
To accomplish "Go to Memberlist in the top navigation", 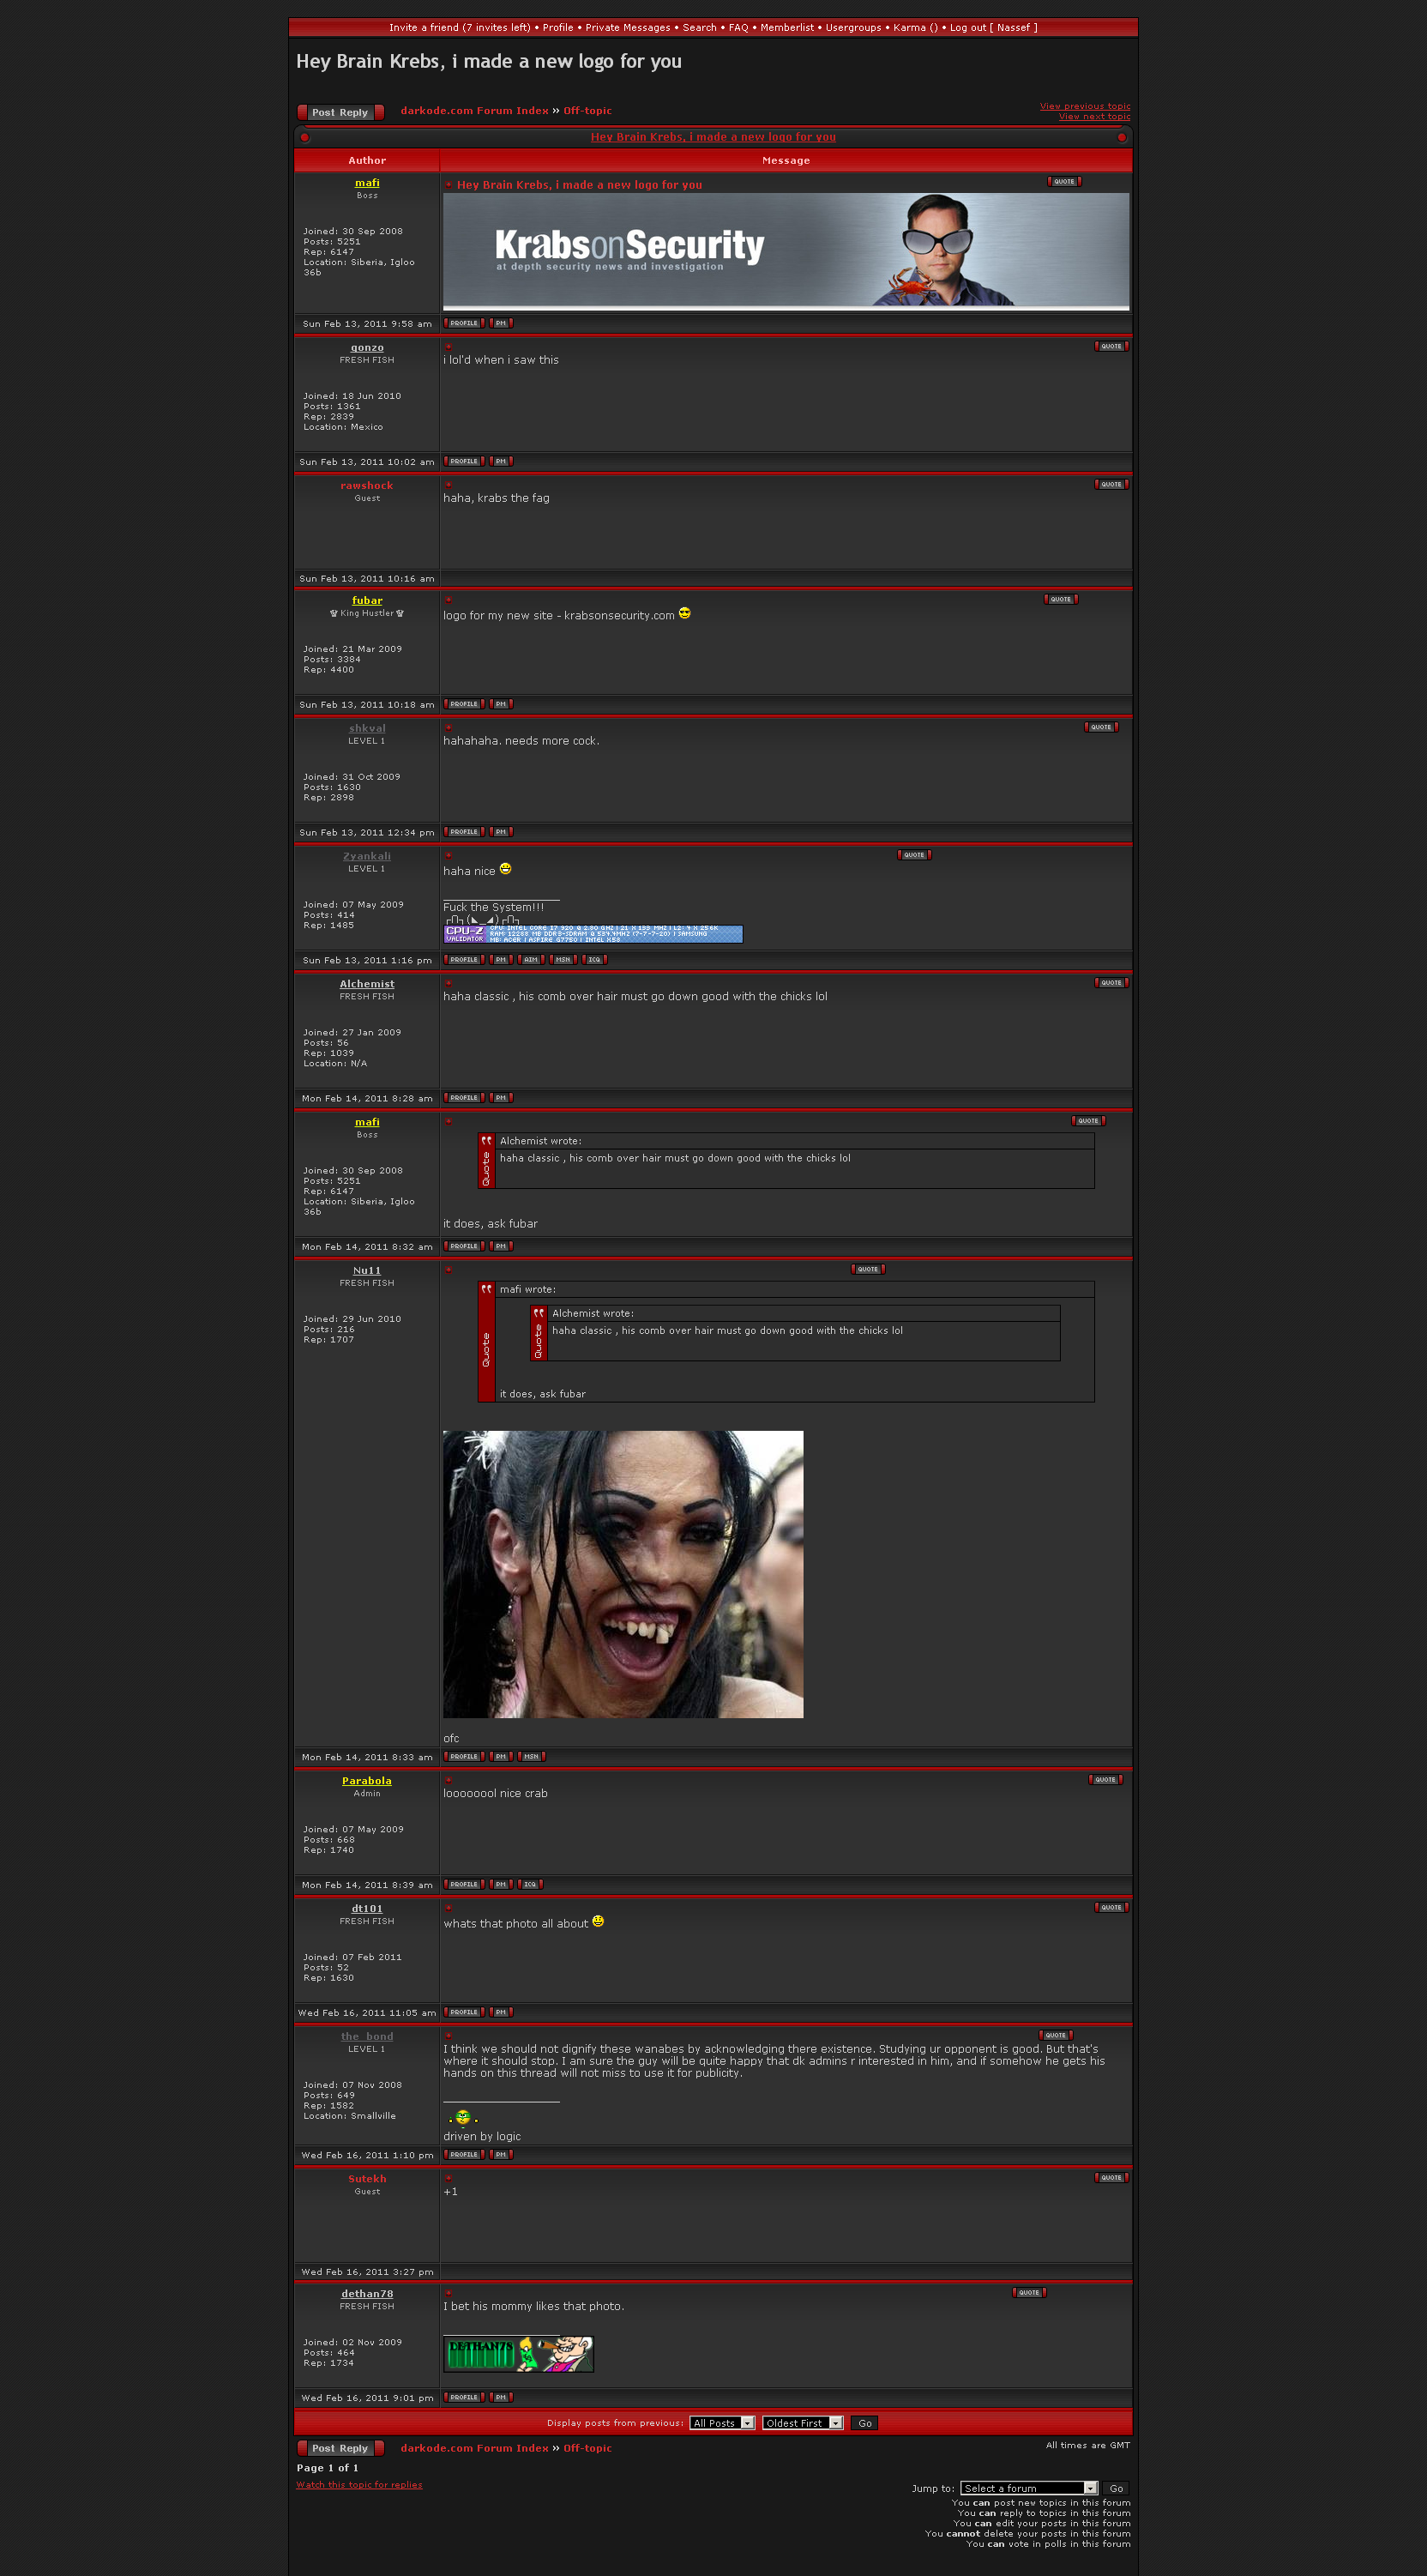I will (786, 28).
